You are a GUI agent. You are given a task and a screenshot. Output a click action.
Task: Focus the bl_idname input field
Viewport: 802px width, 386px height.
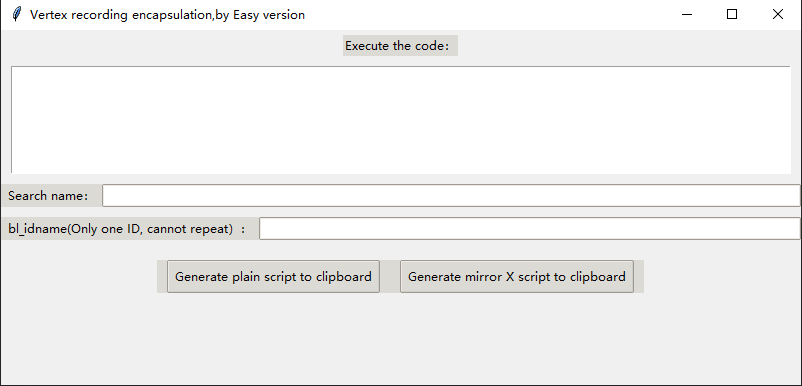[x=529, y=228]
